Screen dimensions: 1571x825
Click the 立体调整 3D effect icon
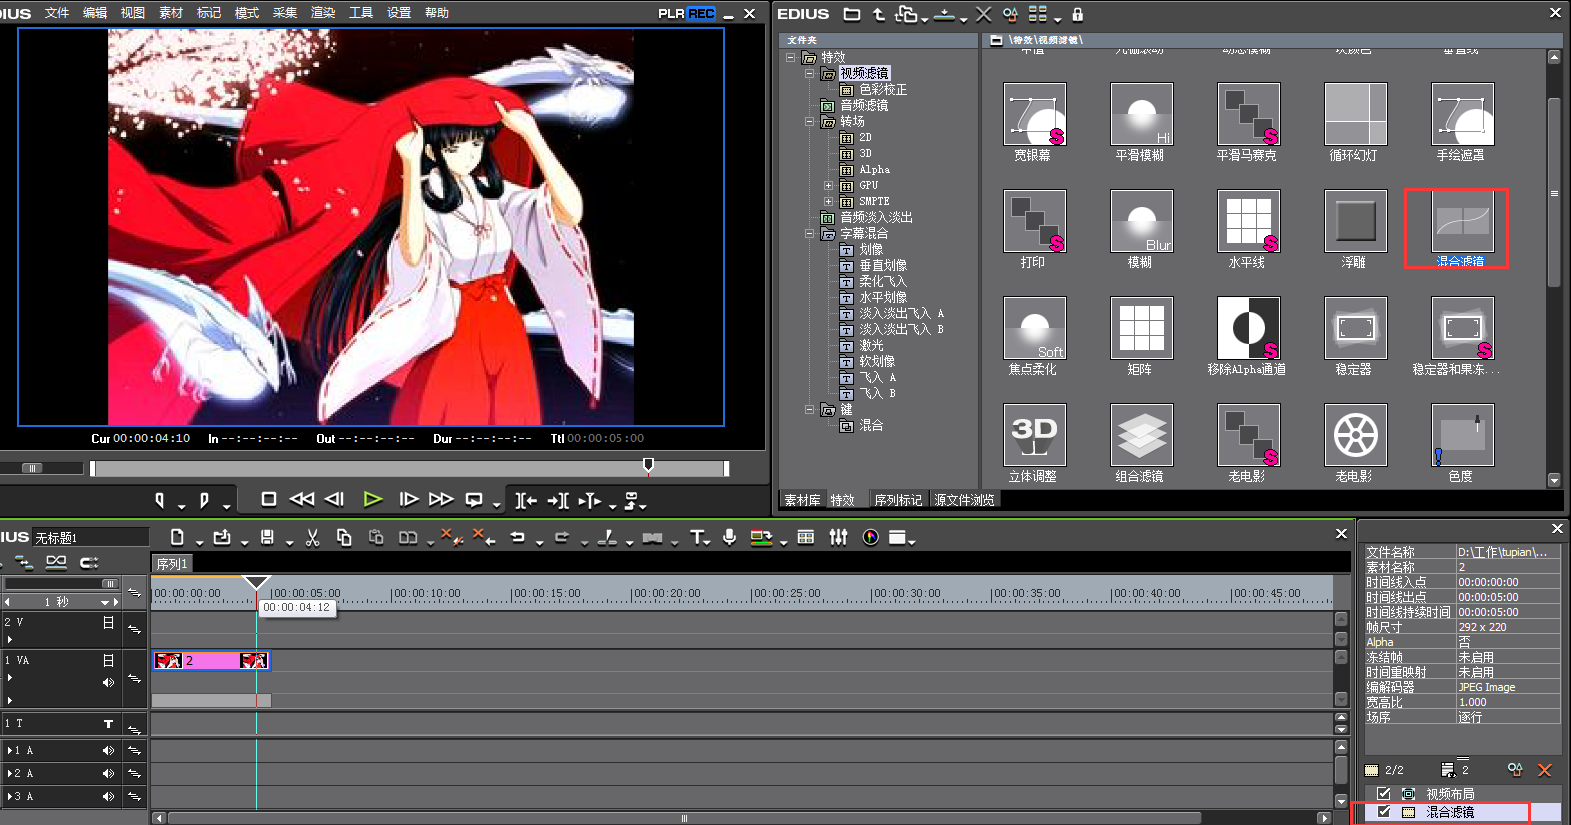(x=1034, y=436)
